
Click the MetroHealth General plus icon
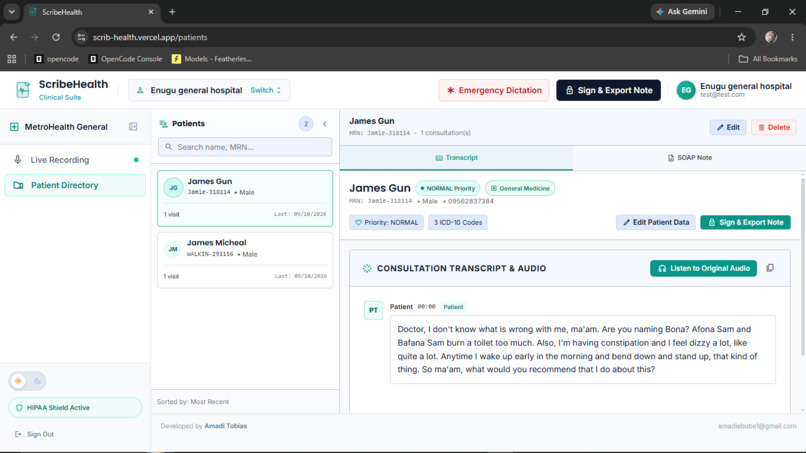[x=14, y=126]
